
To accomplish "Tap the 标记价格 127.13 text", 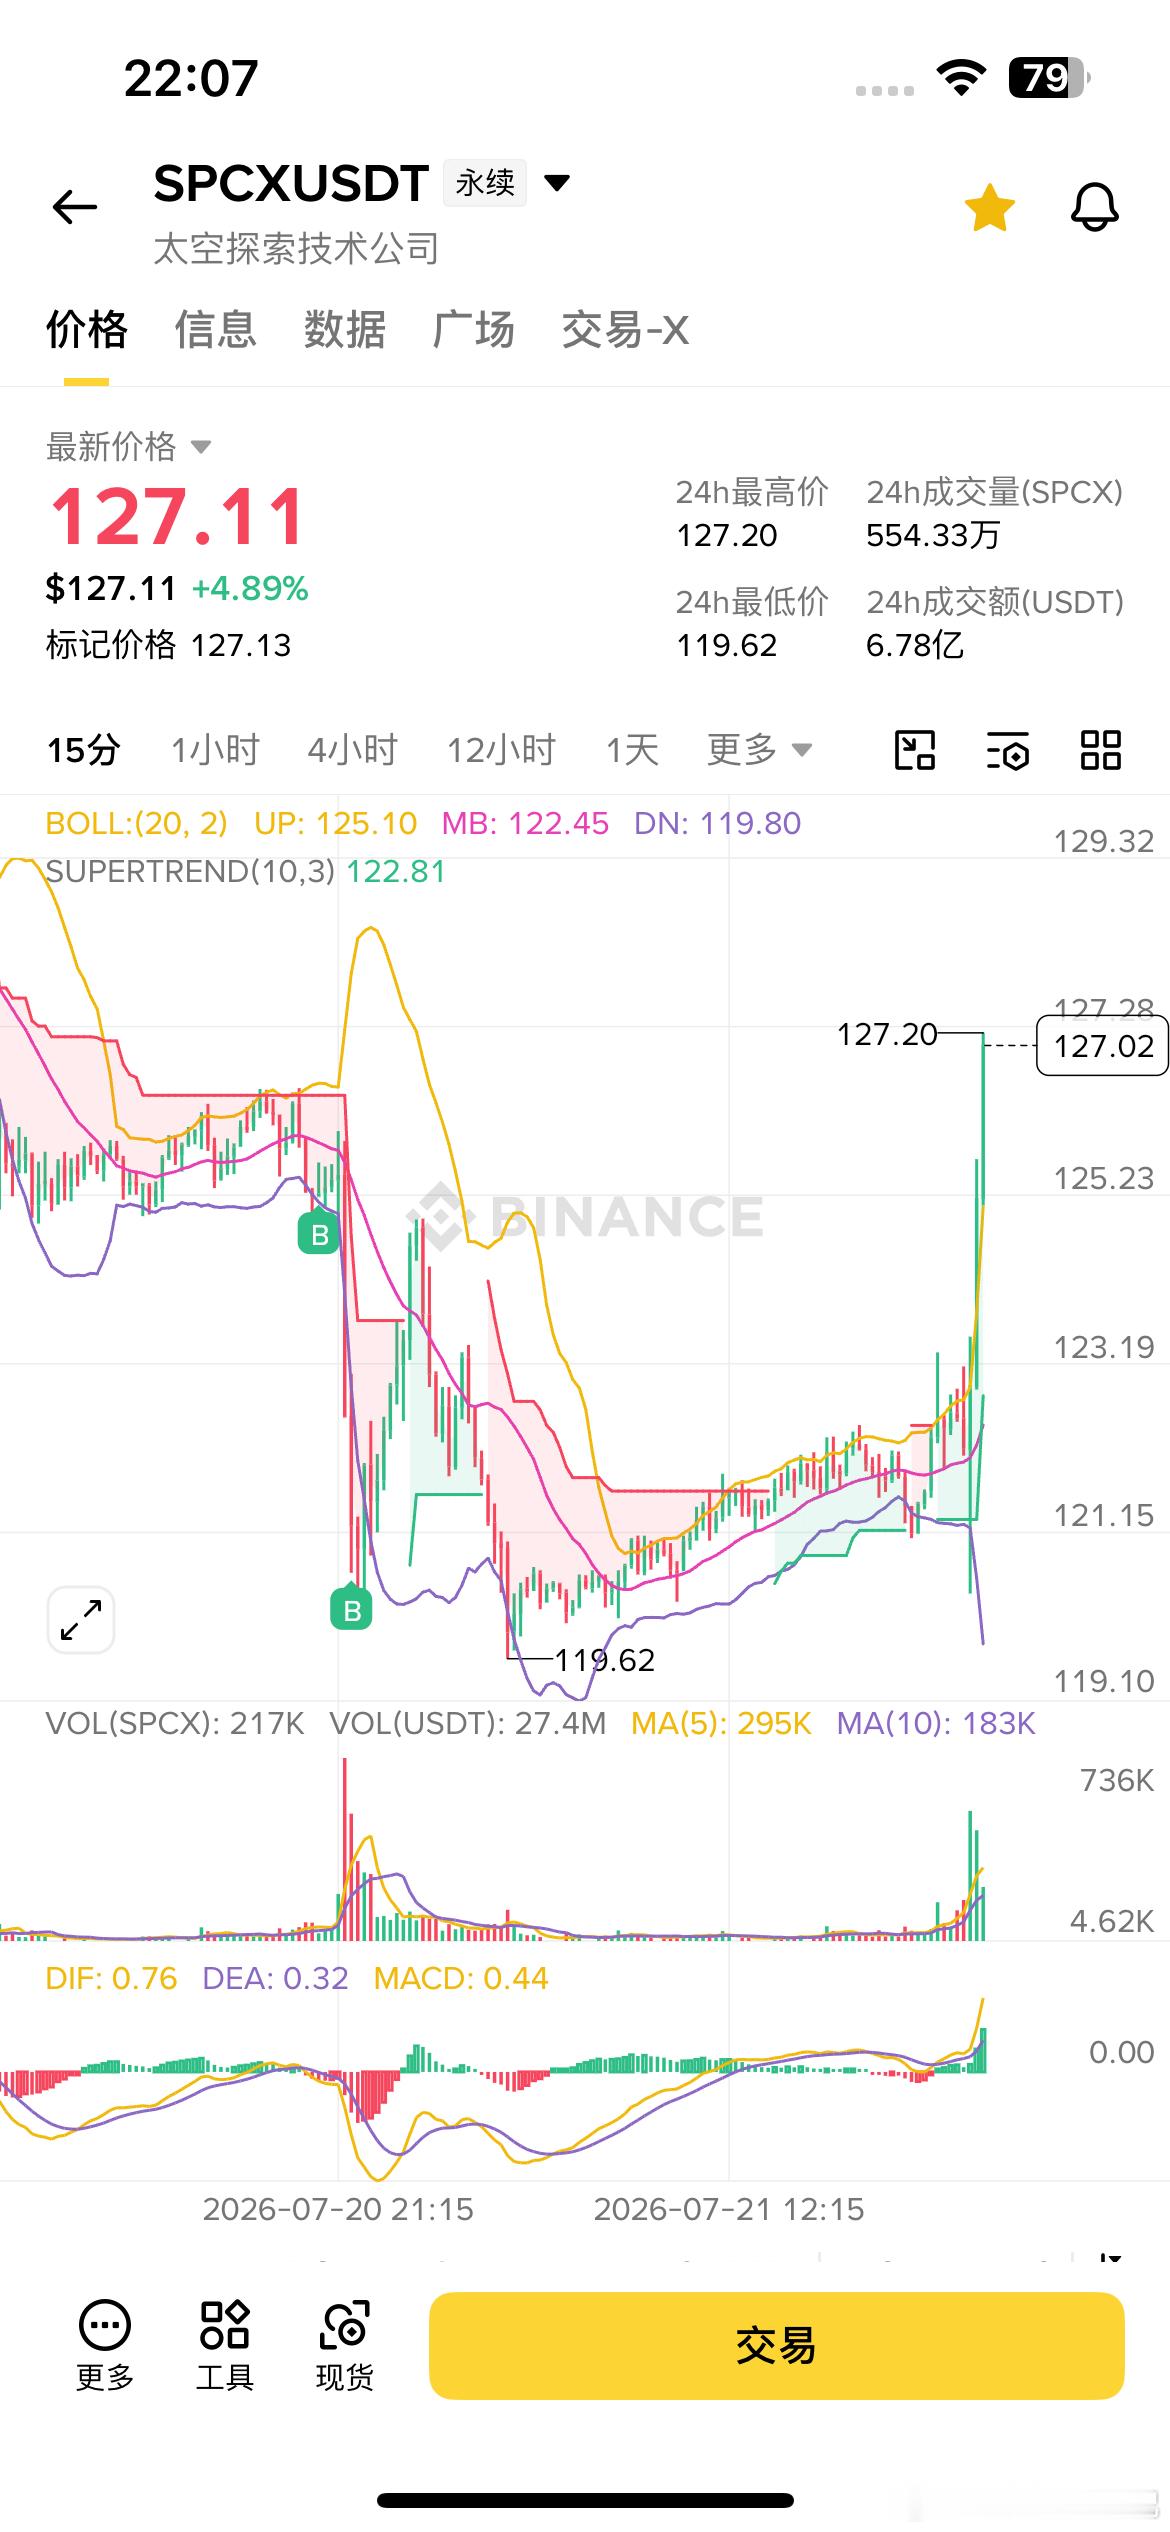I will pos(168,645).
